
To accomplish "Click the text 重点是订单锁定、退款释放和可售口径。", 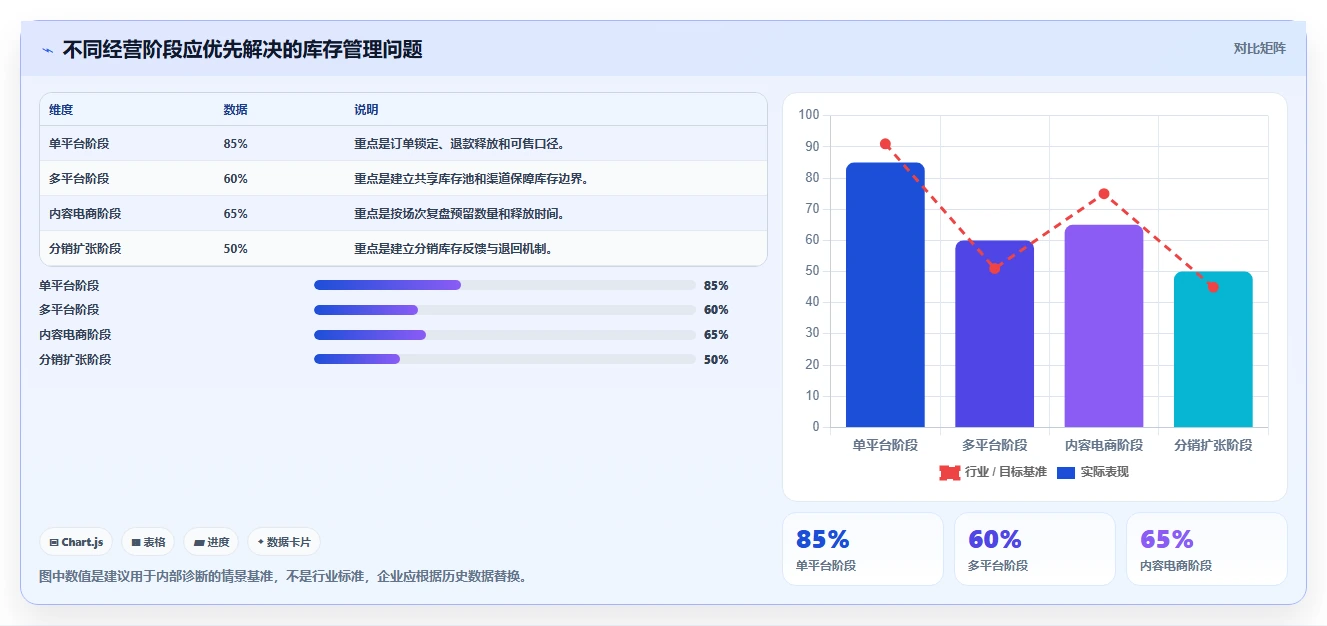I will coord(462,144).
